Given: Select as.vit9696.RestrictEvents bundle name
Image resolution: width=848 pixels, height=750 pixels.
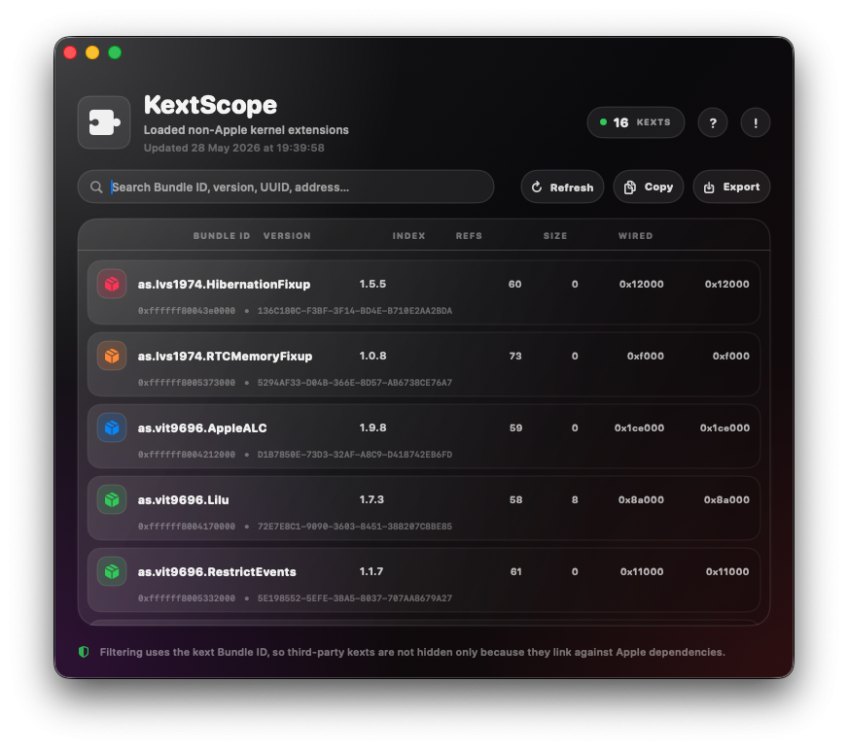Looking at the screenshot, I should point(217,572).
